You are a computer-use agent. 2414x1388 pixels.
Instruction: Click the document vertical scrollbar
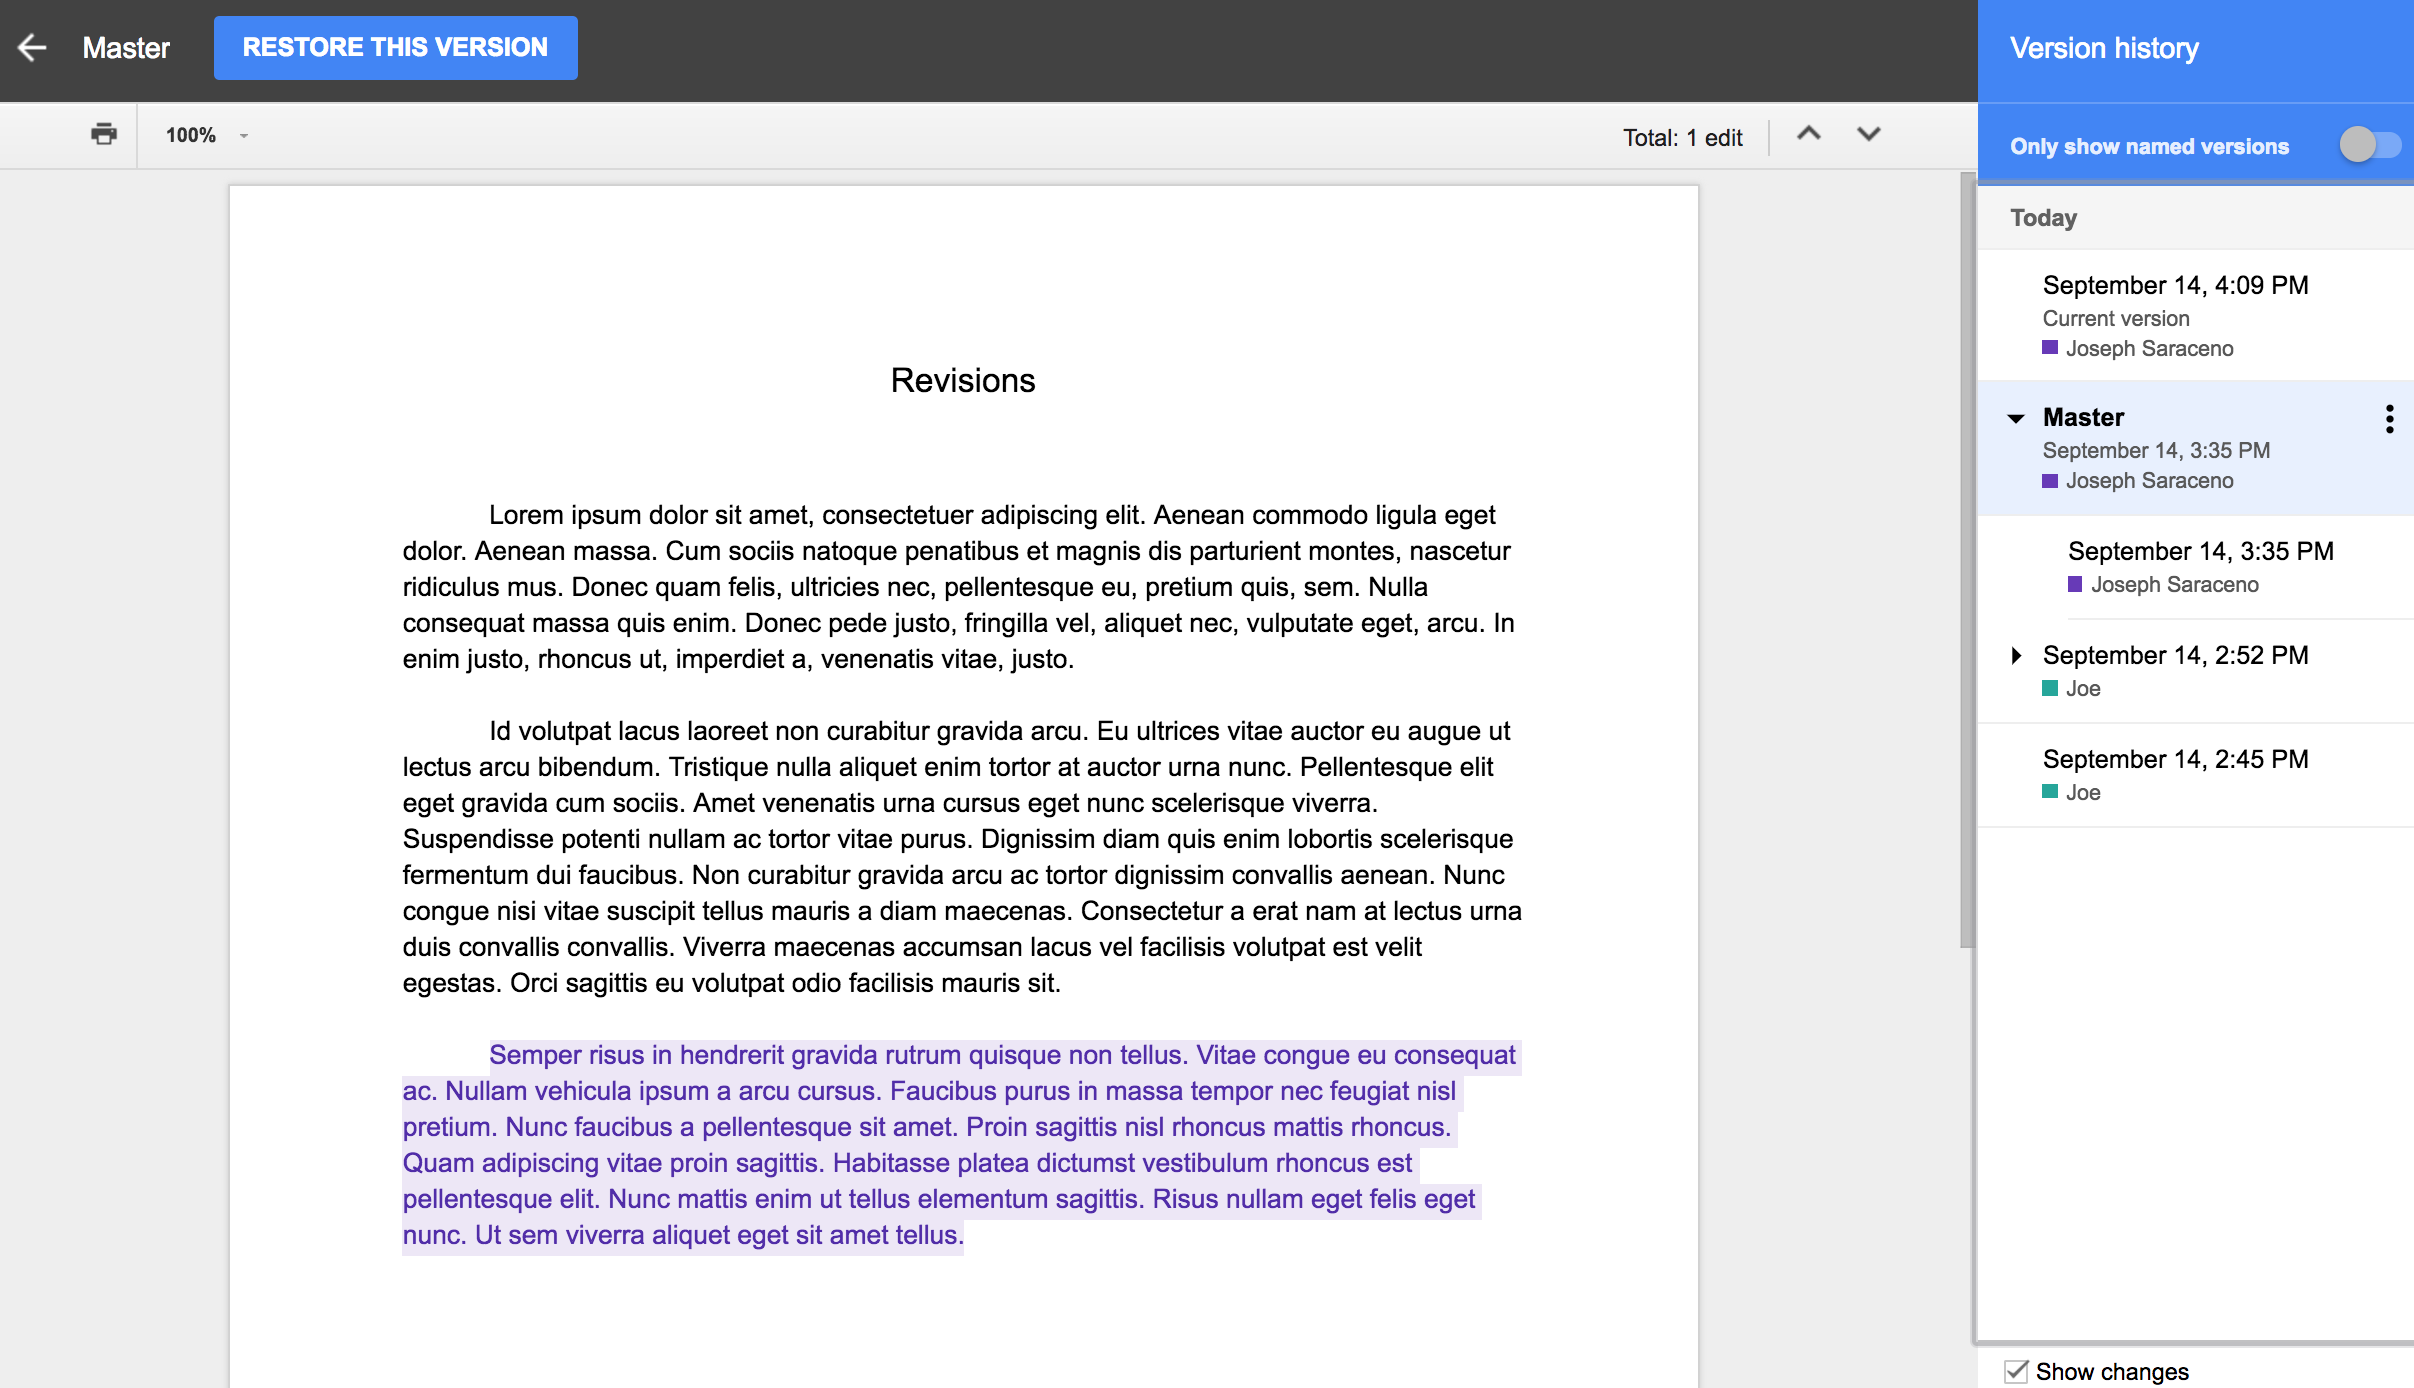coord(1967,560)
